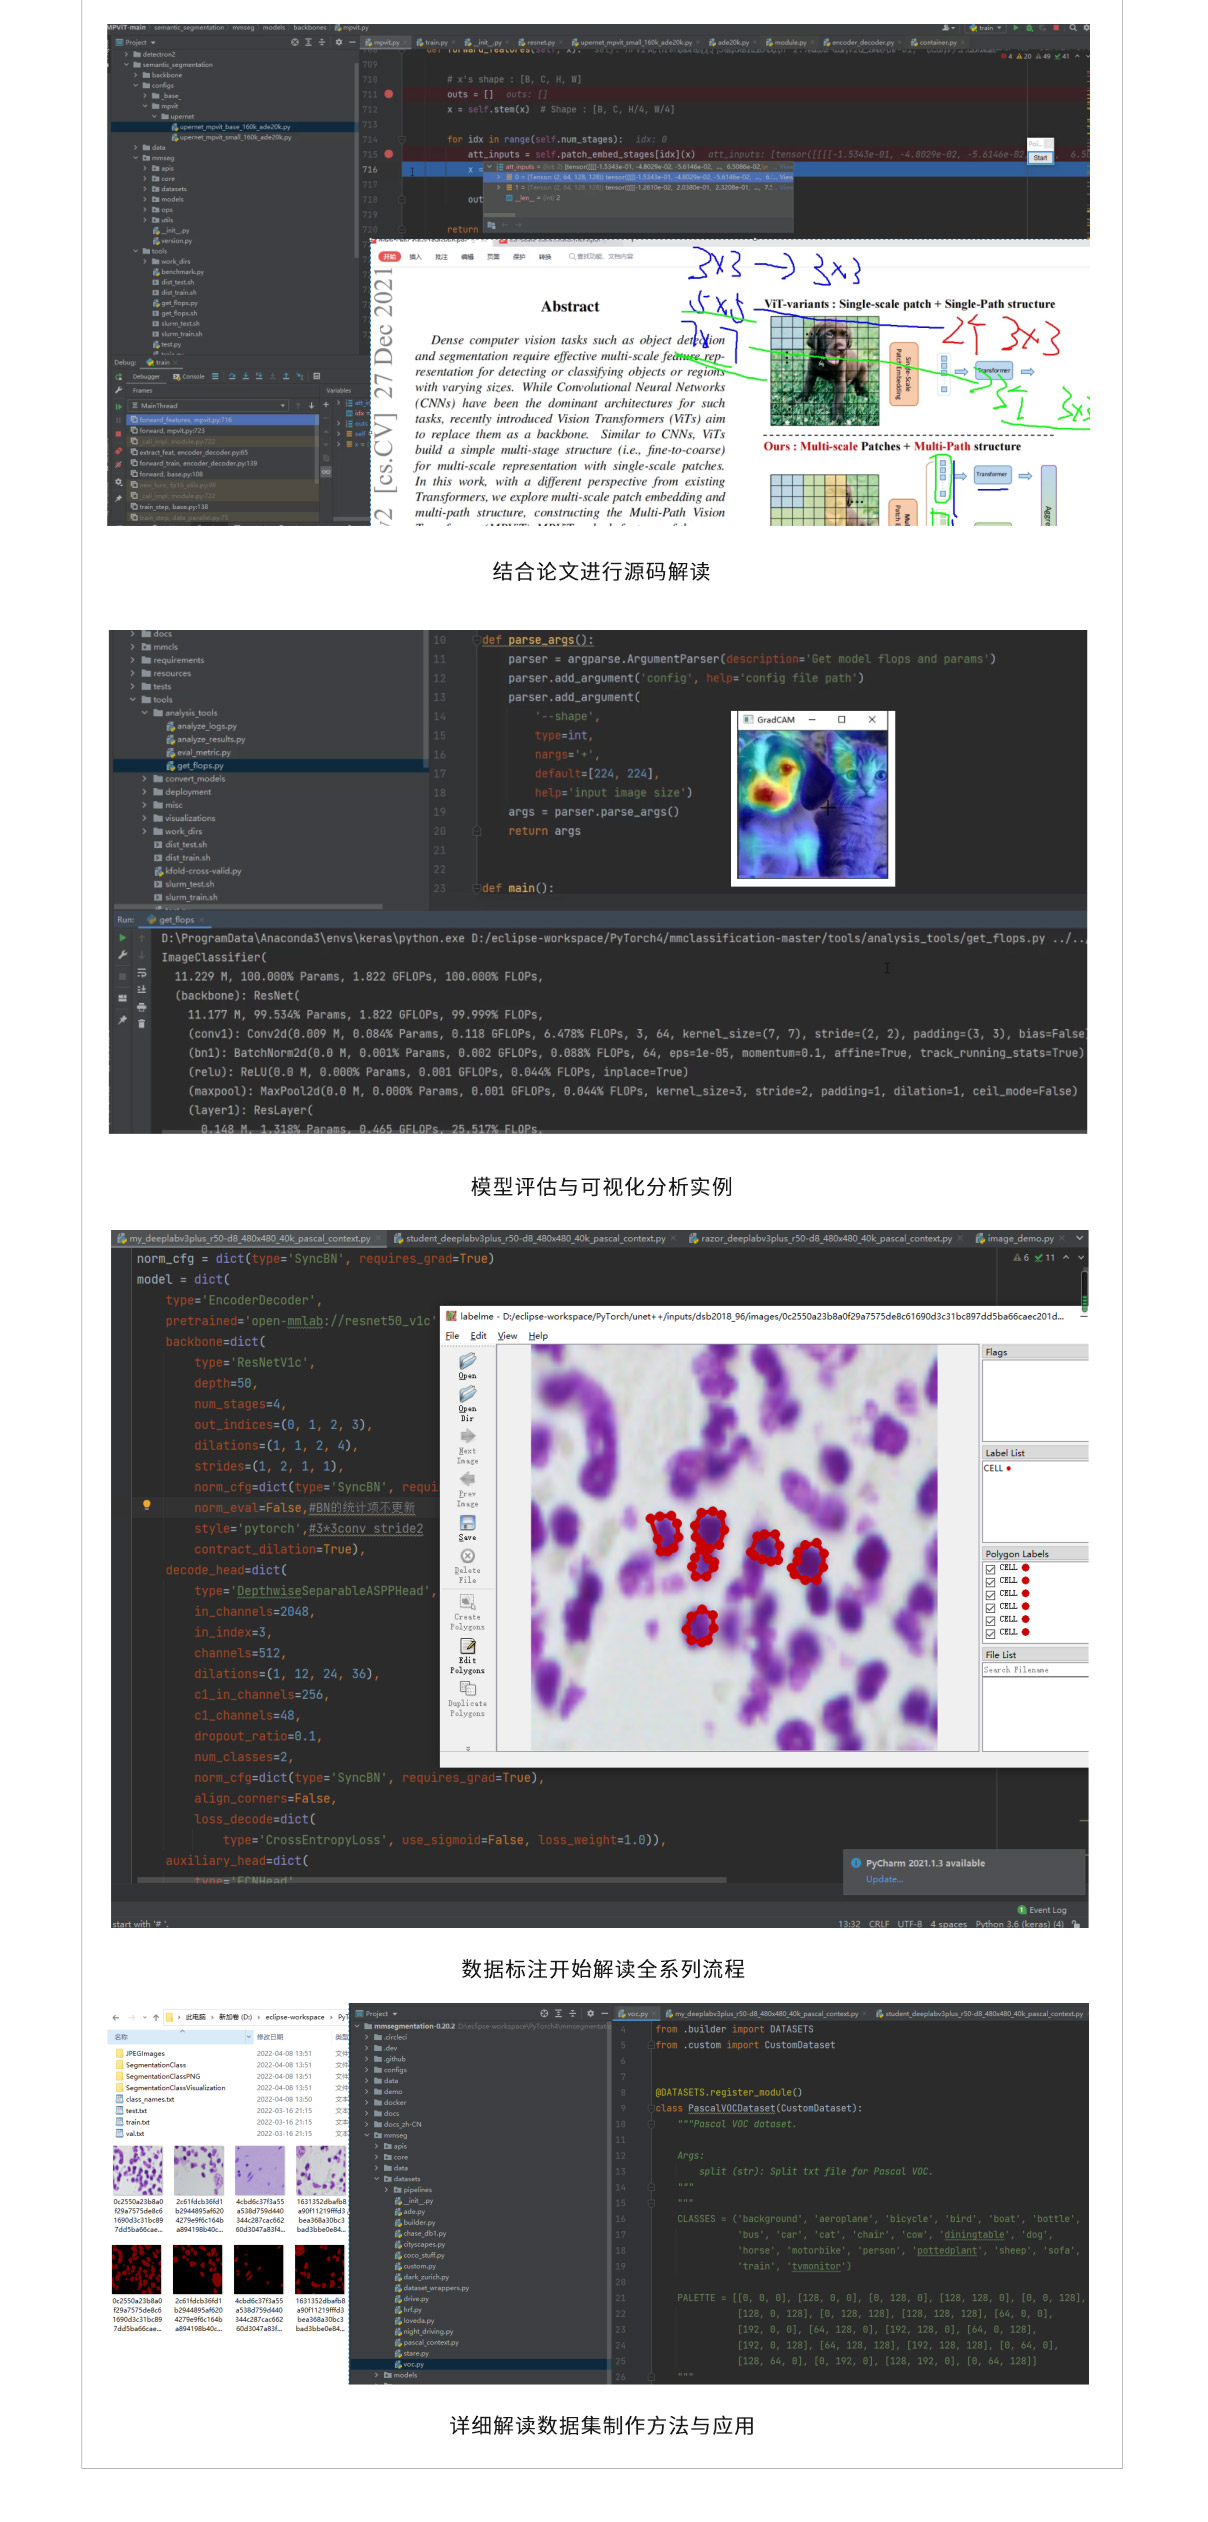Open the labelme File menu
Image resolution: width=1208 pixels, height=2522 pixels.
click(452, 1336)
